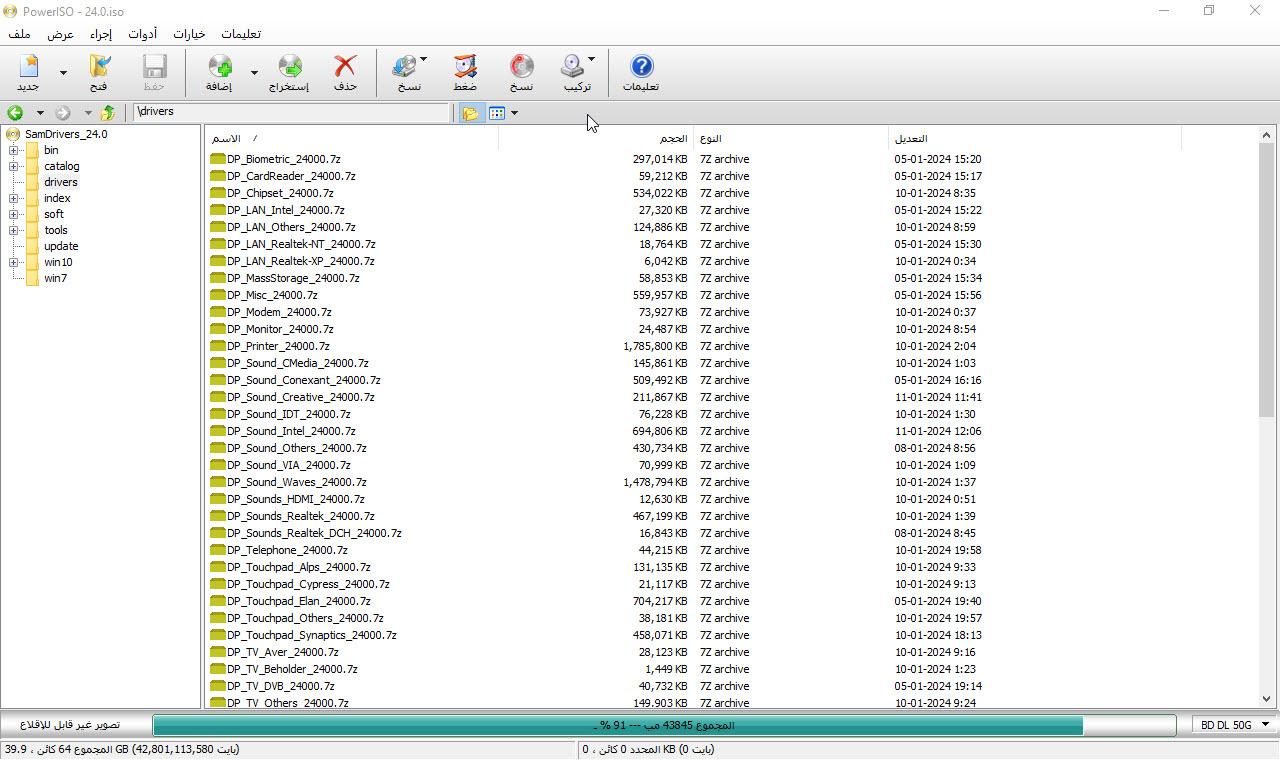Click the scroll down arrow of file list
This screenshot has height=760, width=1280.
coord(1266,699)
